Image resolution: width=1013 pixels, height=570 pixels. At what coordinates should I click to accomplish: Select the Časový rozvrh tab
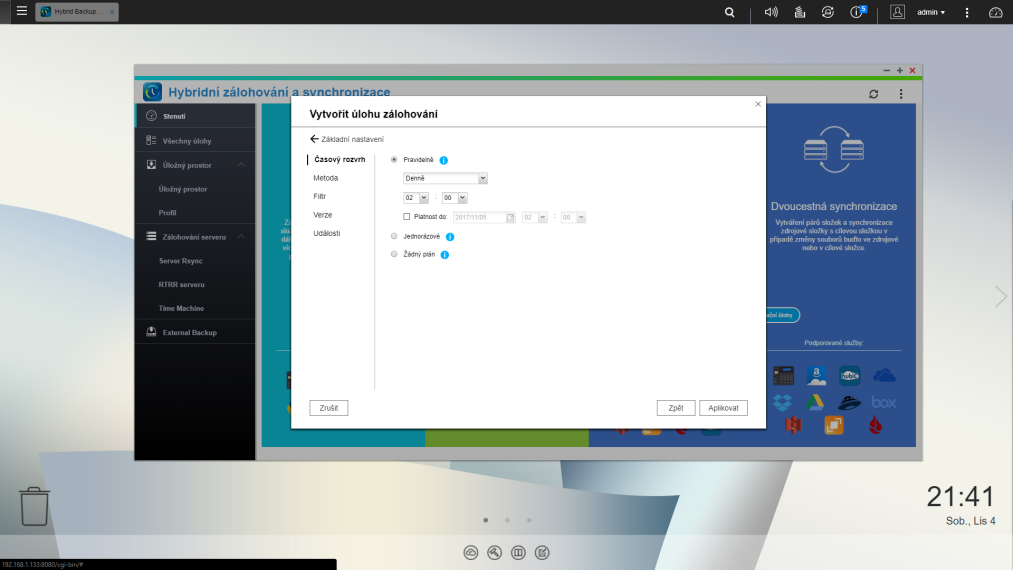coord(340,159)
